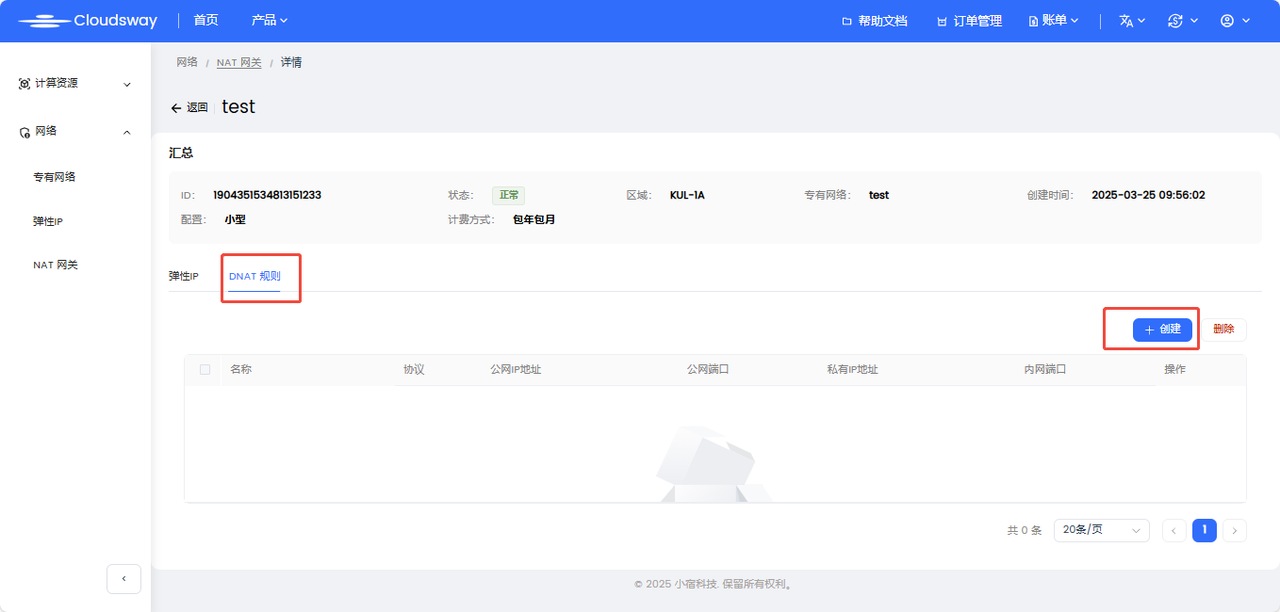Expand the 计算资源 sidebar section
Image resolution: width=1280 pixels, height=612 pixels.
point(126,84)
